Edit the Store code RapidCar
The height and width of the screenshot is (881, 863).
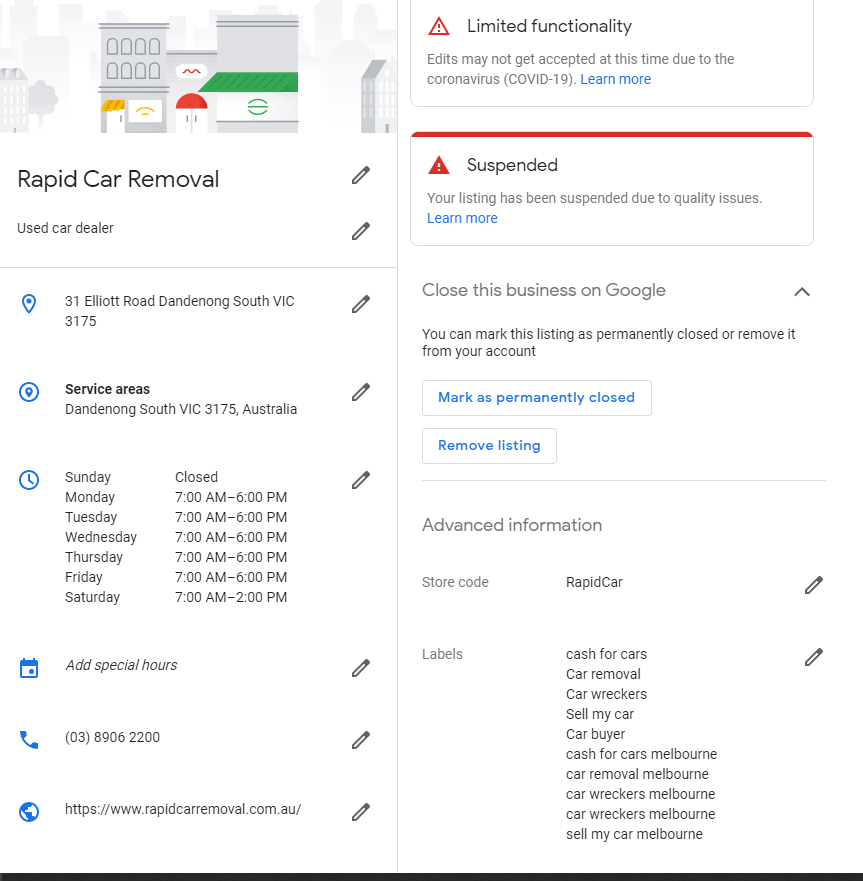coord(814,585)
